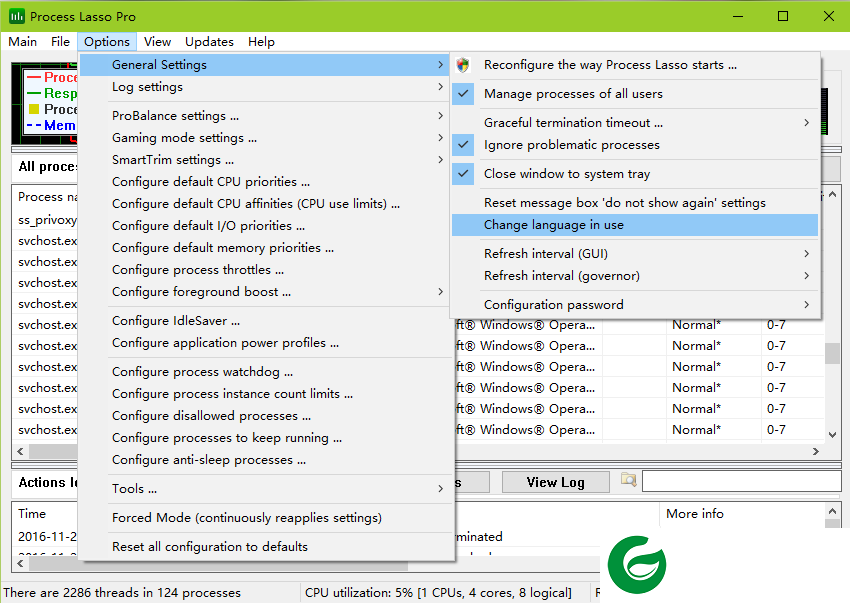Expand Log settings submenu
This screenshot has height=603, width=850.
pyautogui.click(x=266, y=87)
